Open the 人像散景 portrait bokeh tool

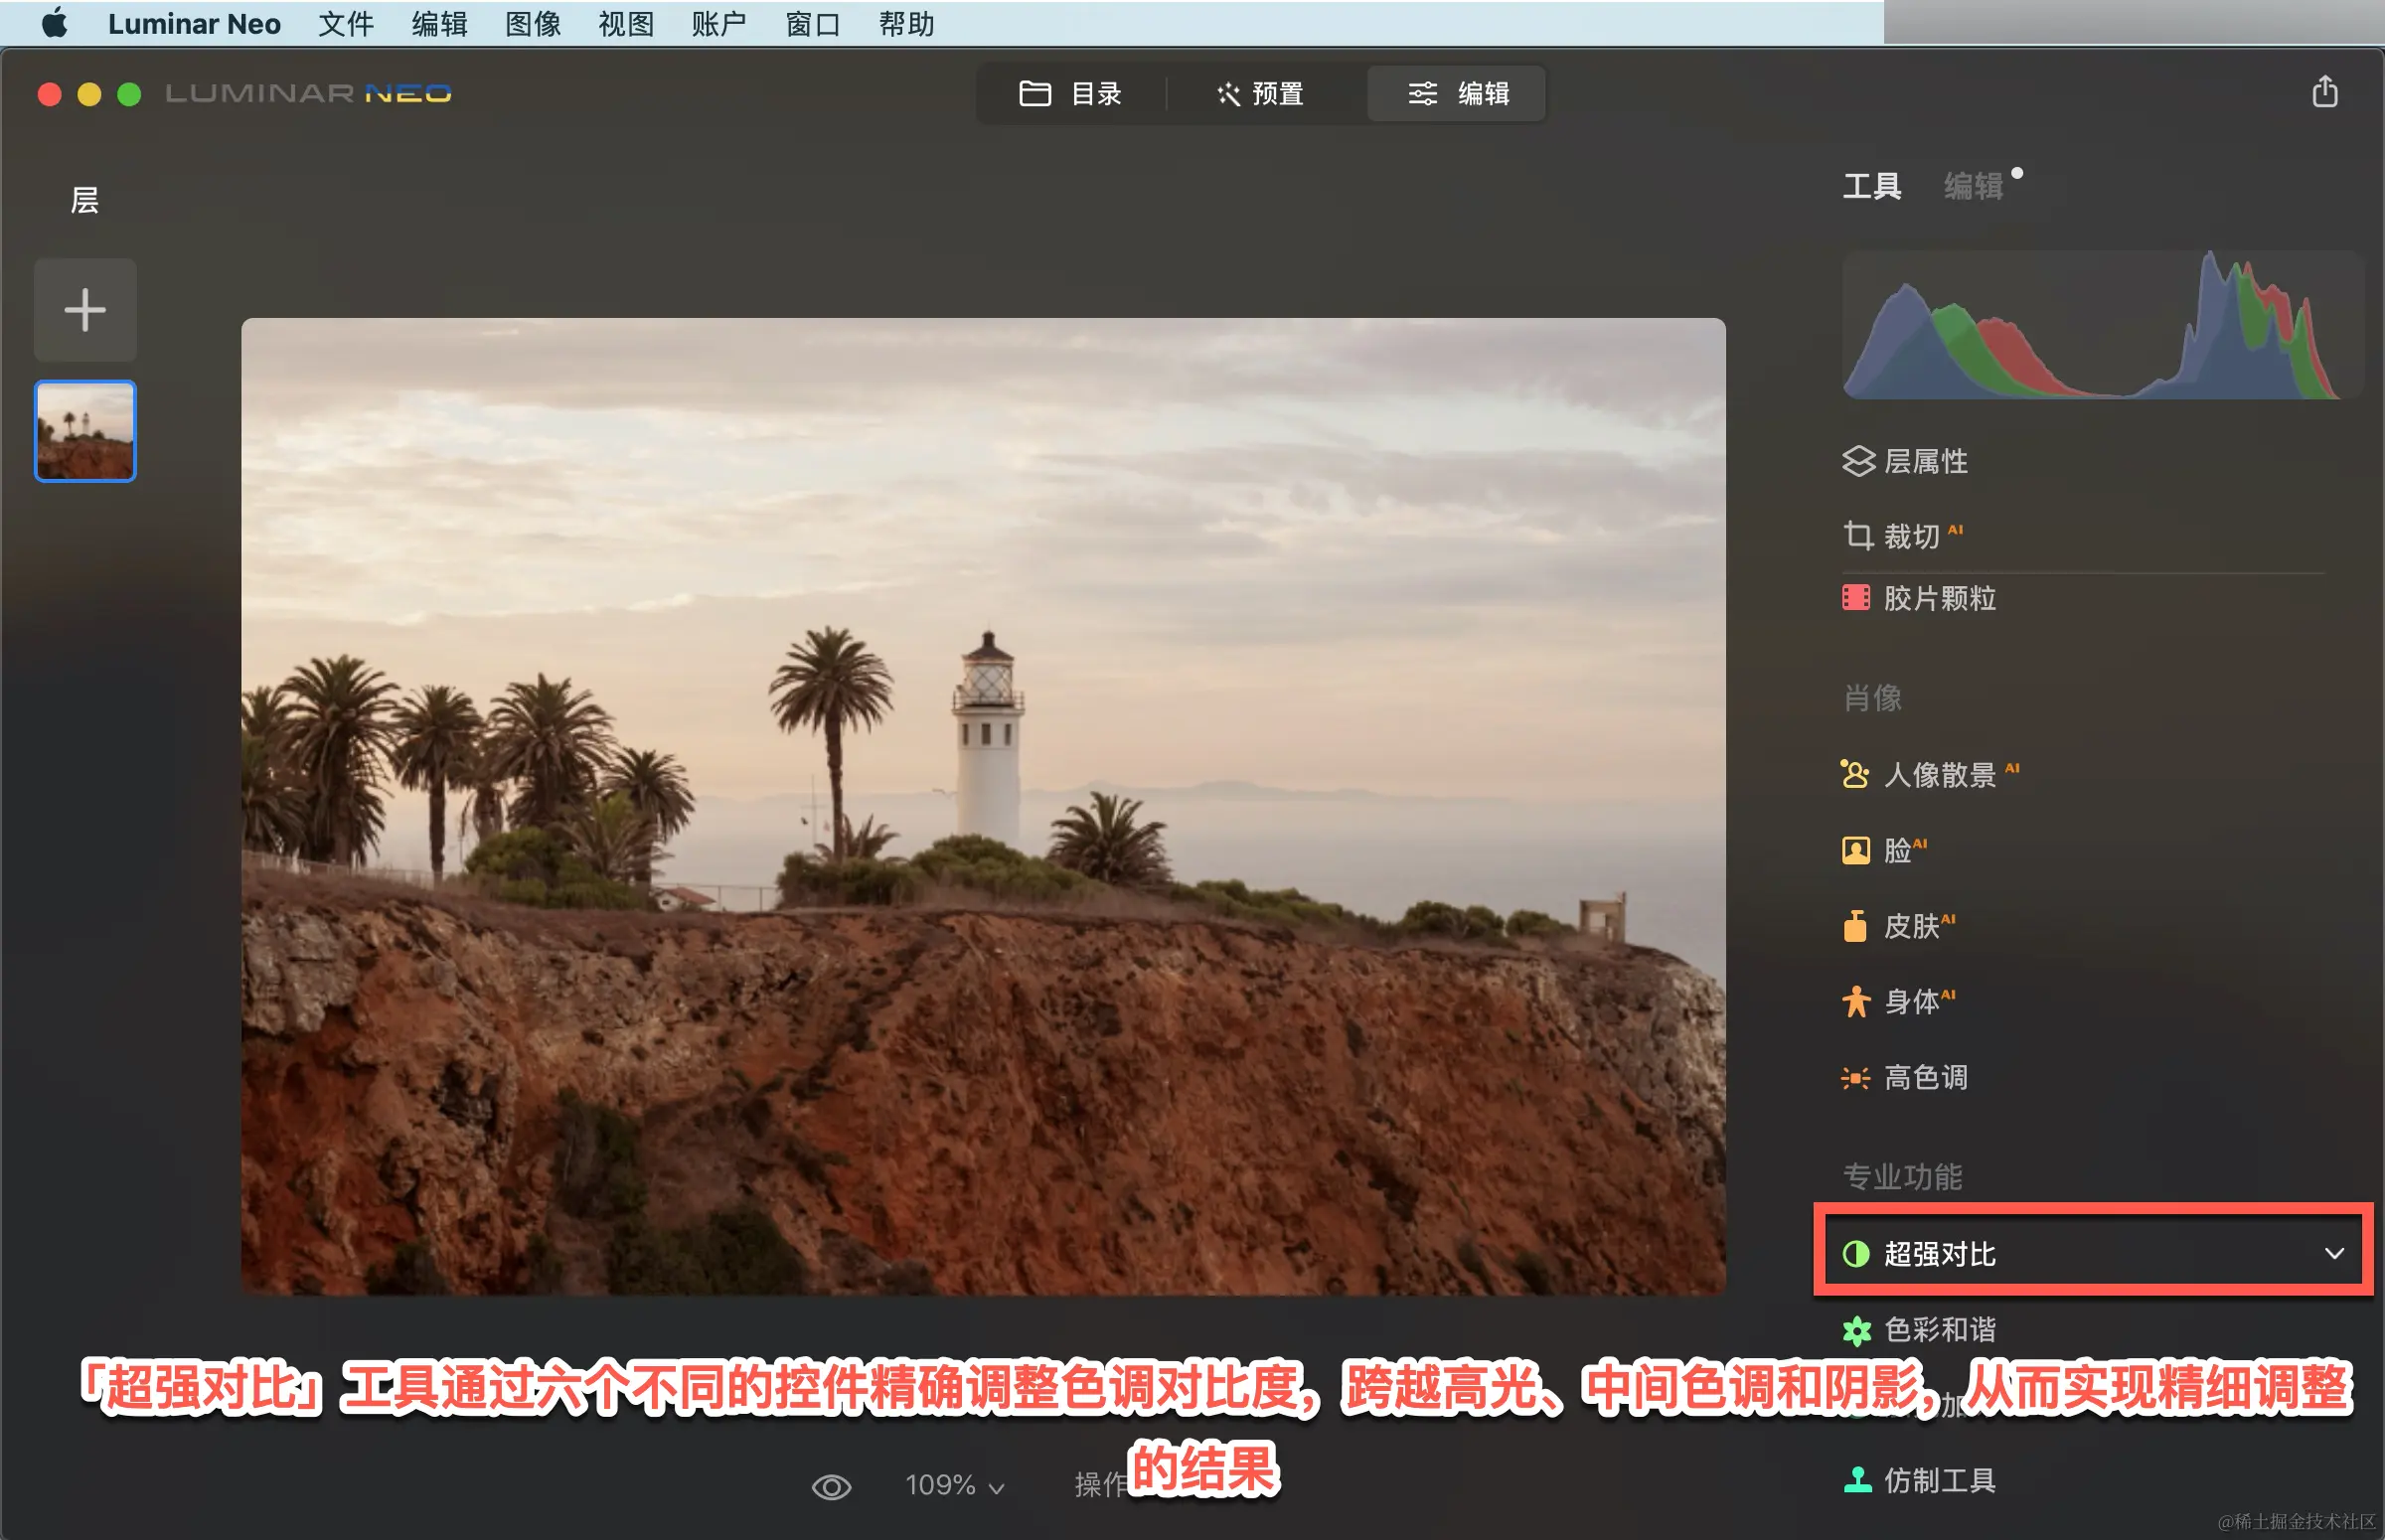(1938, 774)
